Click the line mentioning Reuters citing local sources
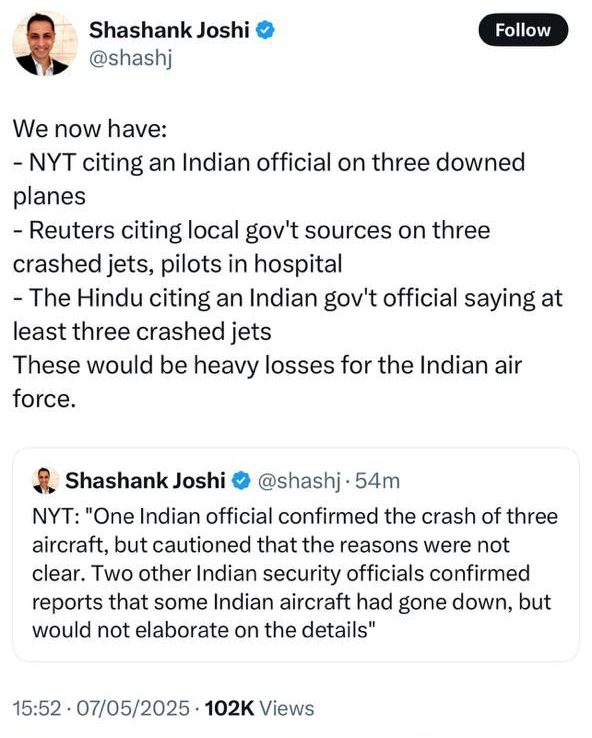 252,247
